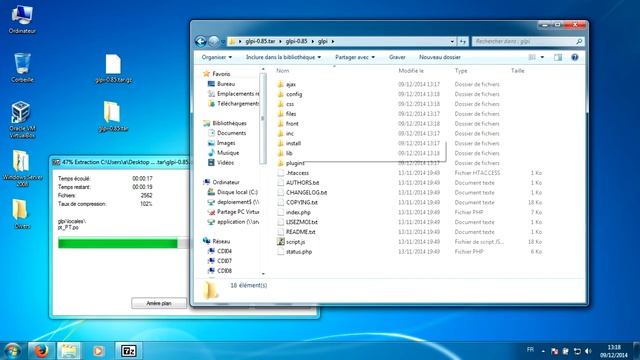Open the Corbeille recycle bin icon
This screenshot has width=640, height=360.
22,68
